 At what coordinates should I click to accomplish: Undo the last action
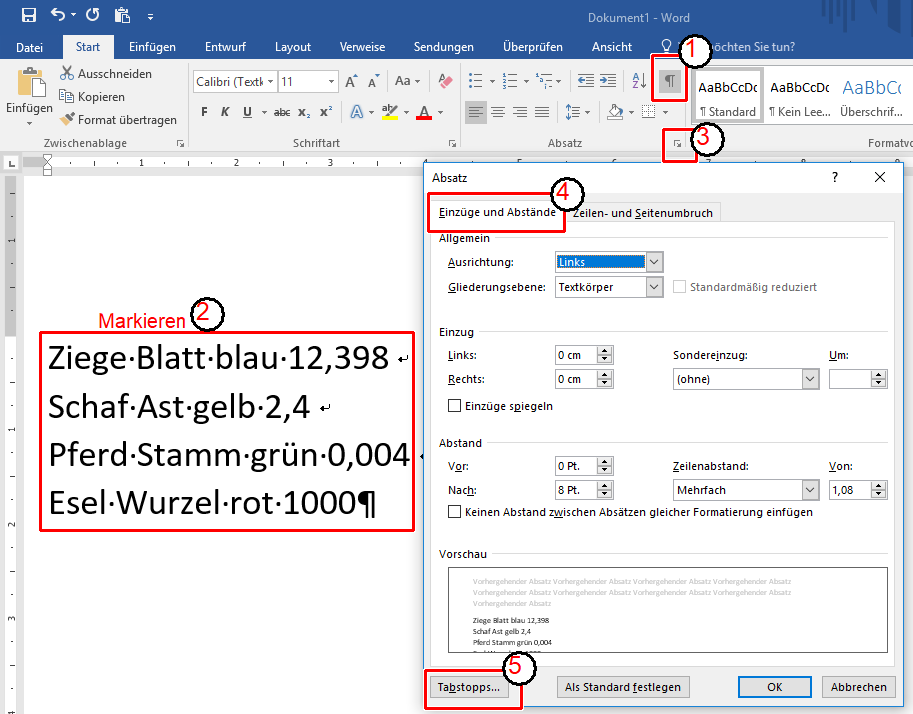pyautogui.click(x=58, y=15)
